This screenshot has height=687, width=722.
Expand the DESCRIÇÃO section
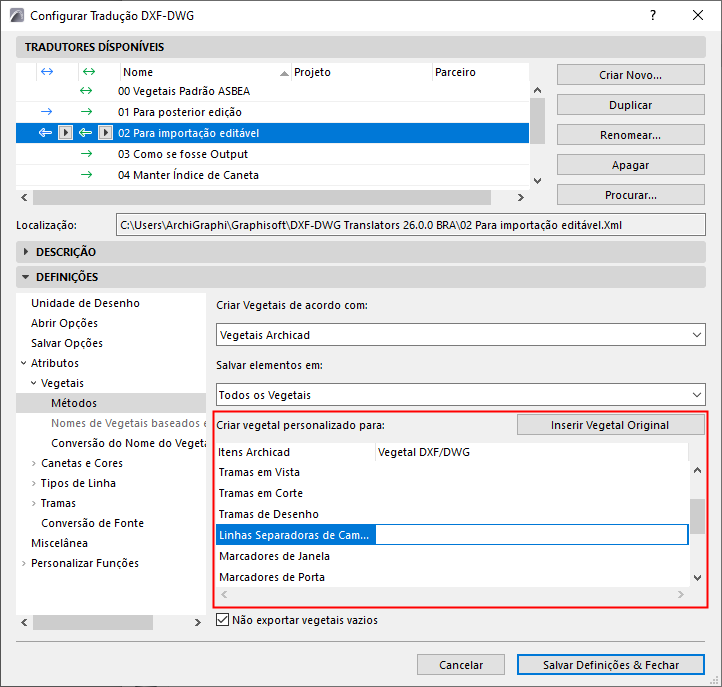tap(27, 252)
